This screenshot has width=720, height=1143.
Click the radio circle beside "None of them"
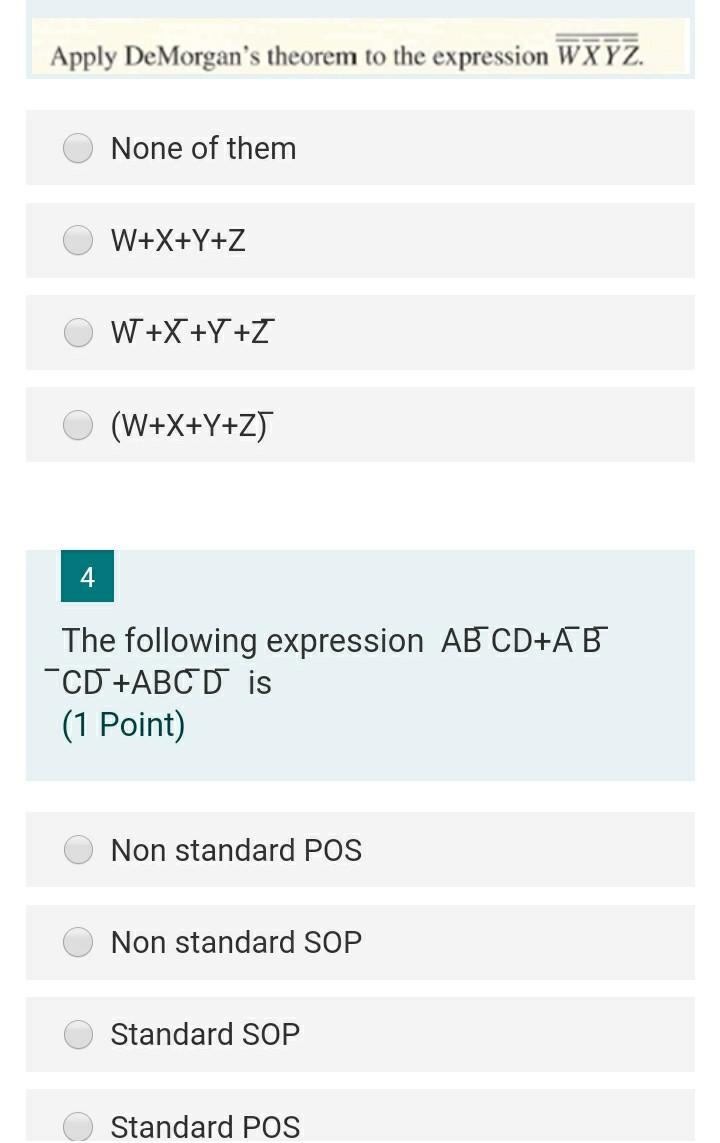point(78,147)
